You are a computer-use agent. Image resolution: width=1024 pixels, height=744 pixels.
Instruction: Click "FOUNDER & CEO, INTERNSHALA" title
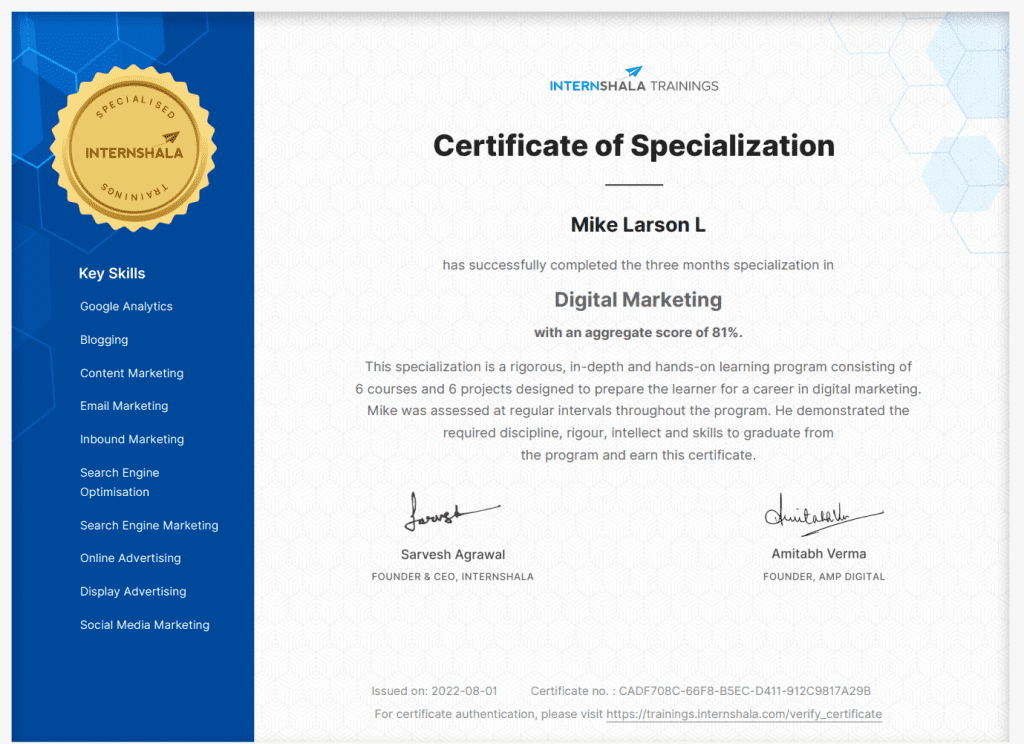click(x=453, y=577)
